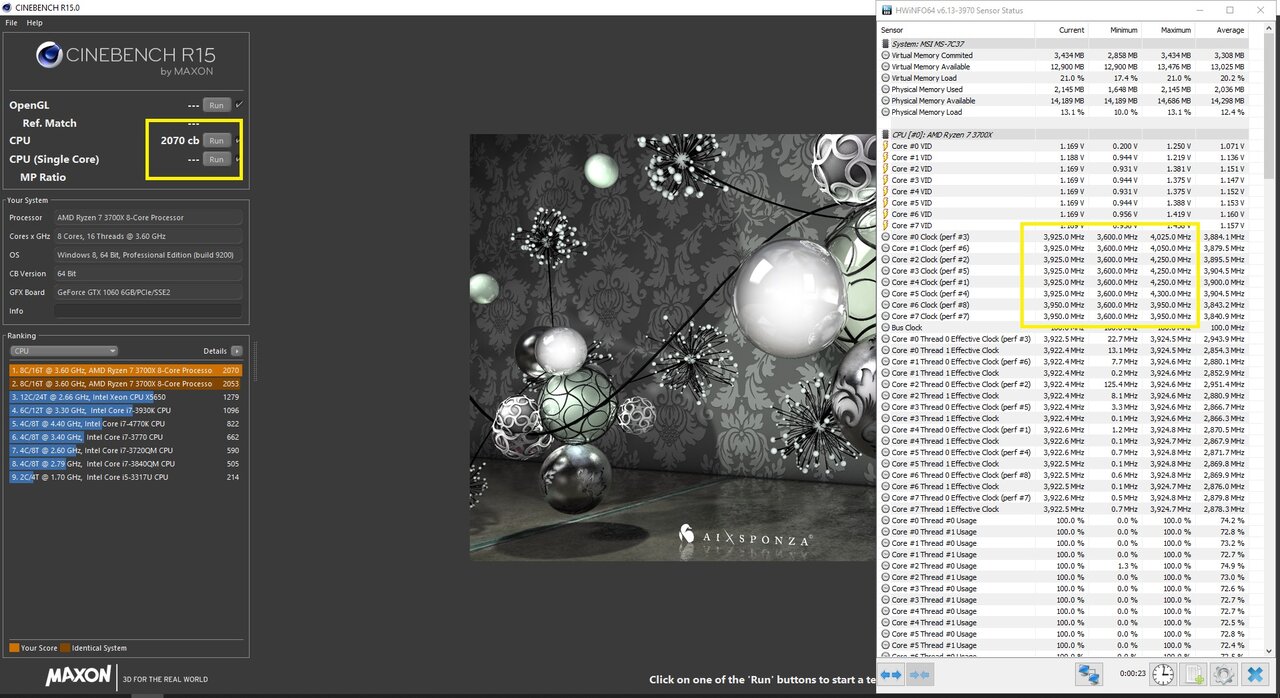Screen dimensions: 1280x698
Task: Expand sensor columns with the blue outward arrows
Action: 892,675
